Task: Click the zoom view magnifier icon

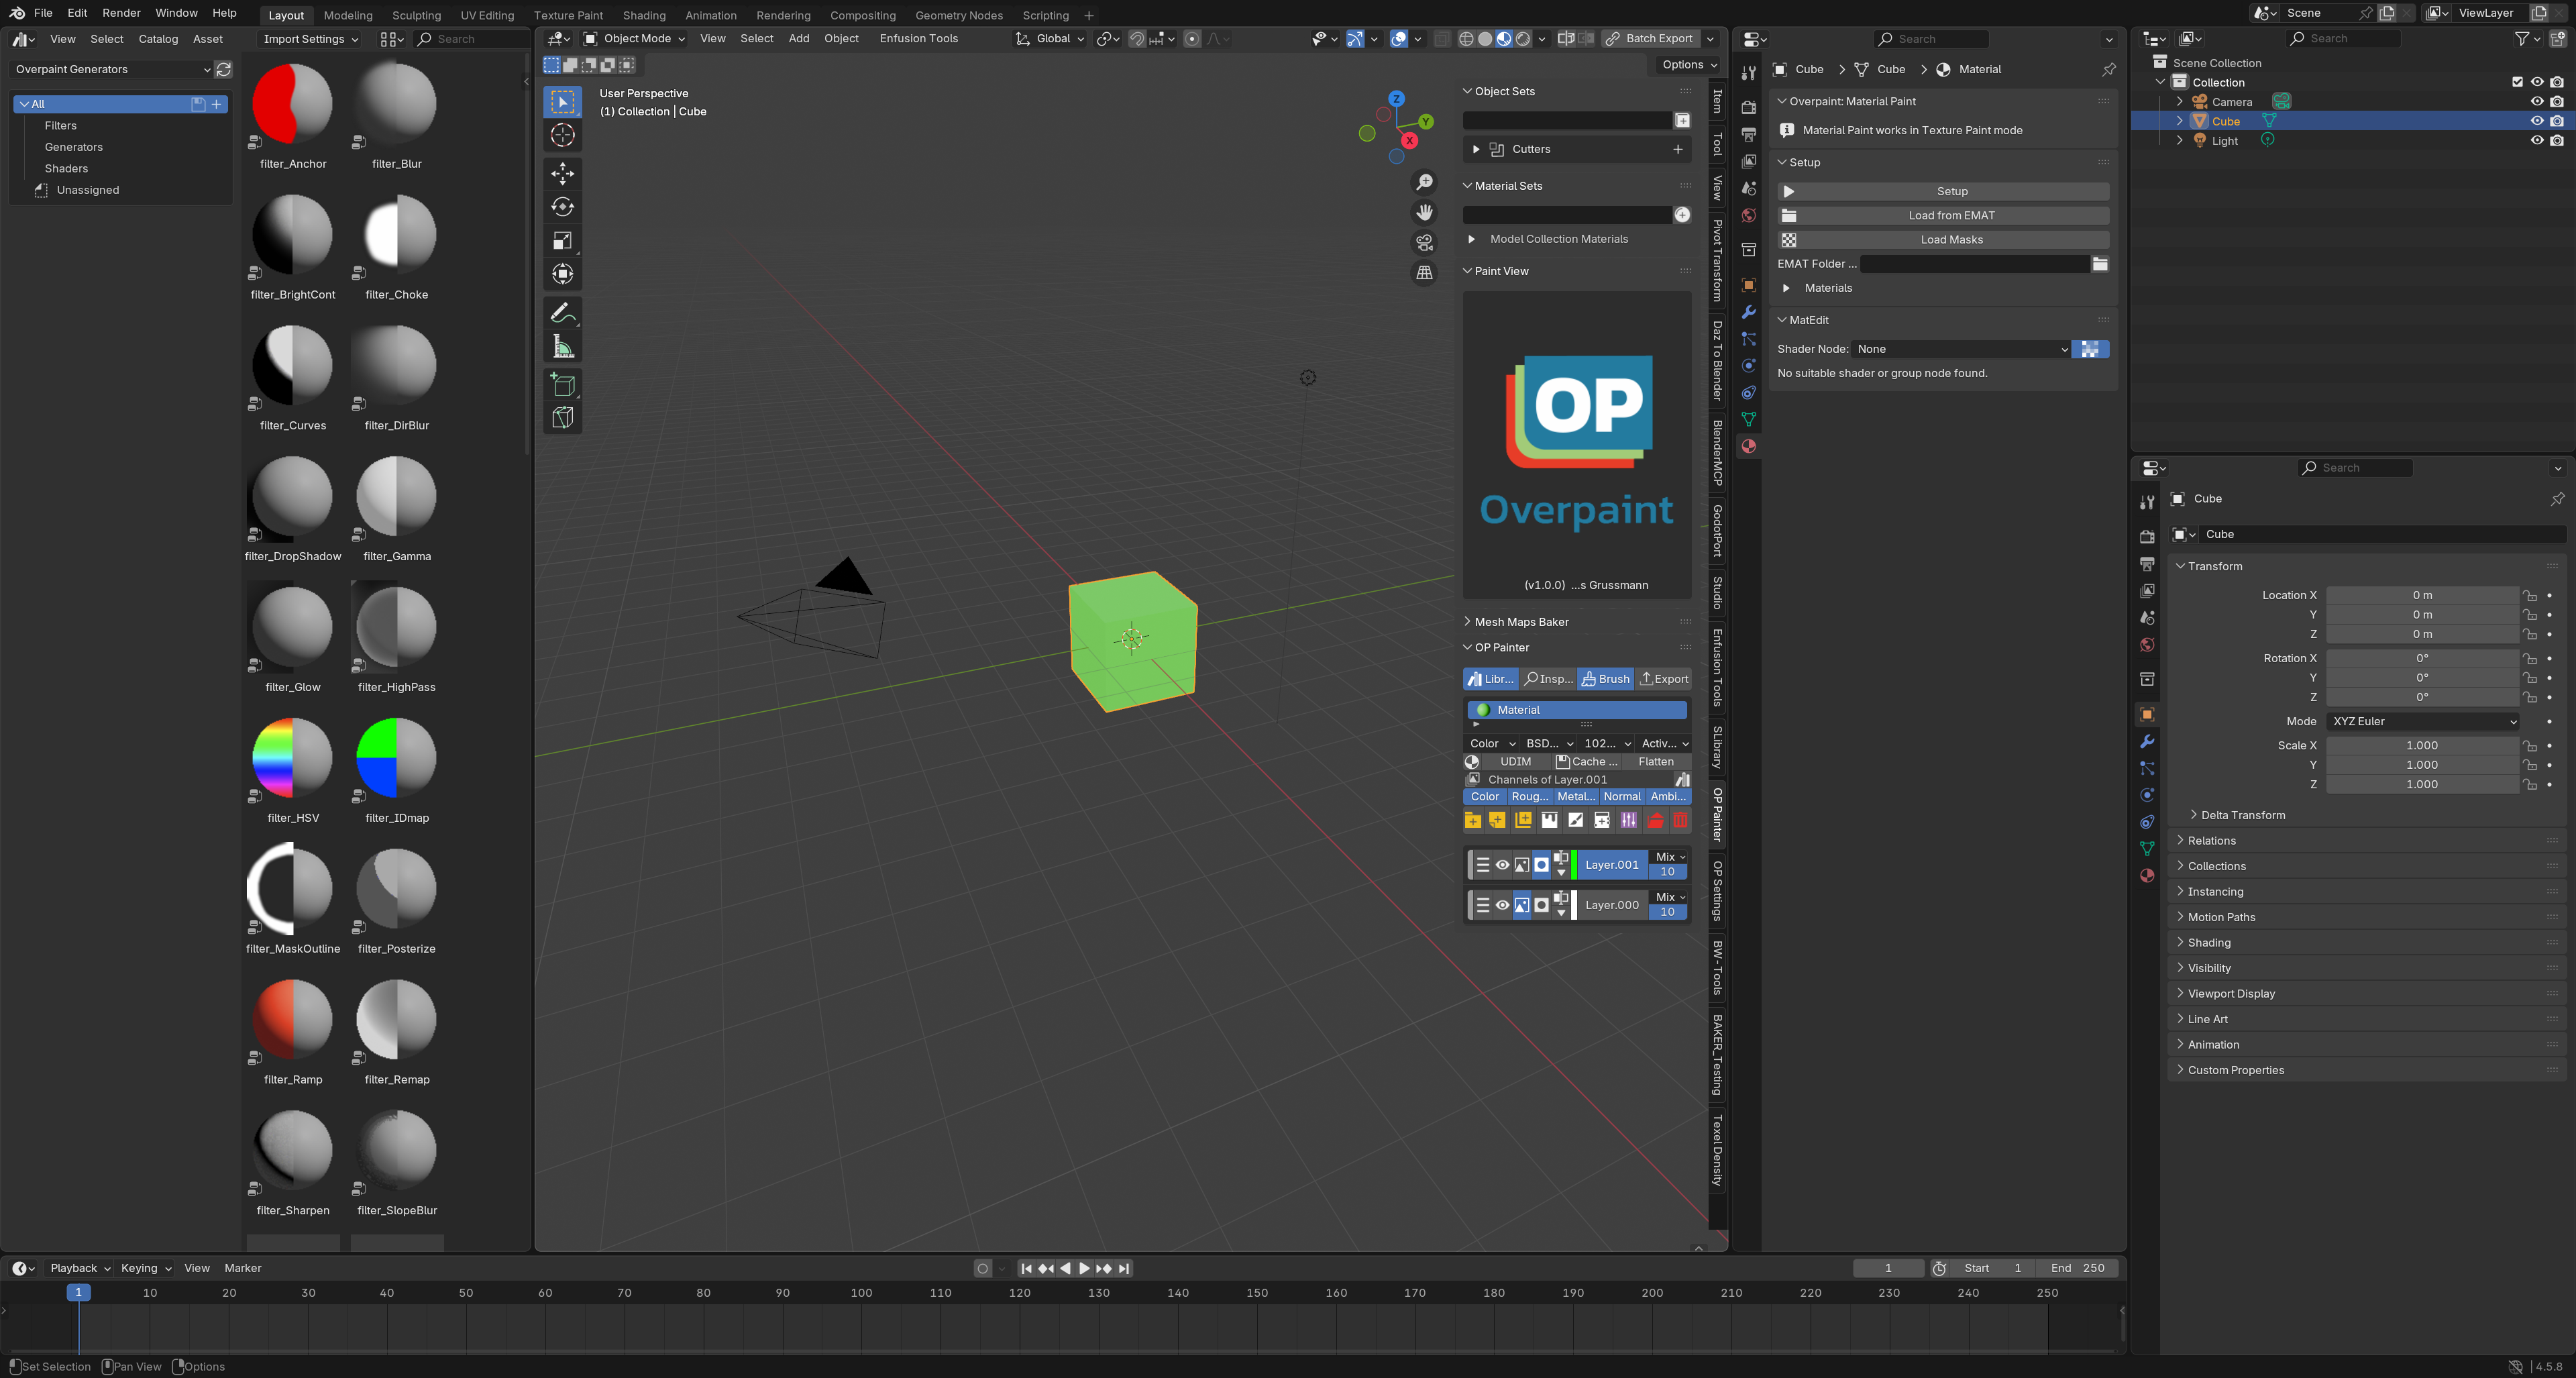Action: [1424, 182]
